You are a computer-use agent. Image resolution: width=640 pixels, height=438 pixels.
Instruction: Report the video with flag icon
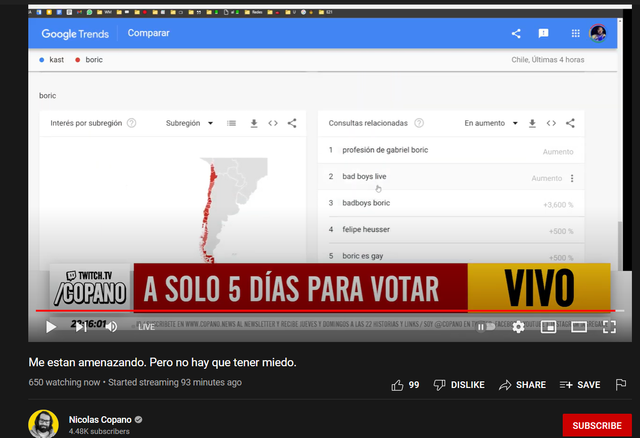(x=621, y=385)
